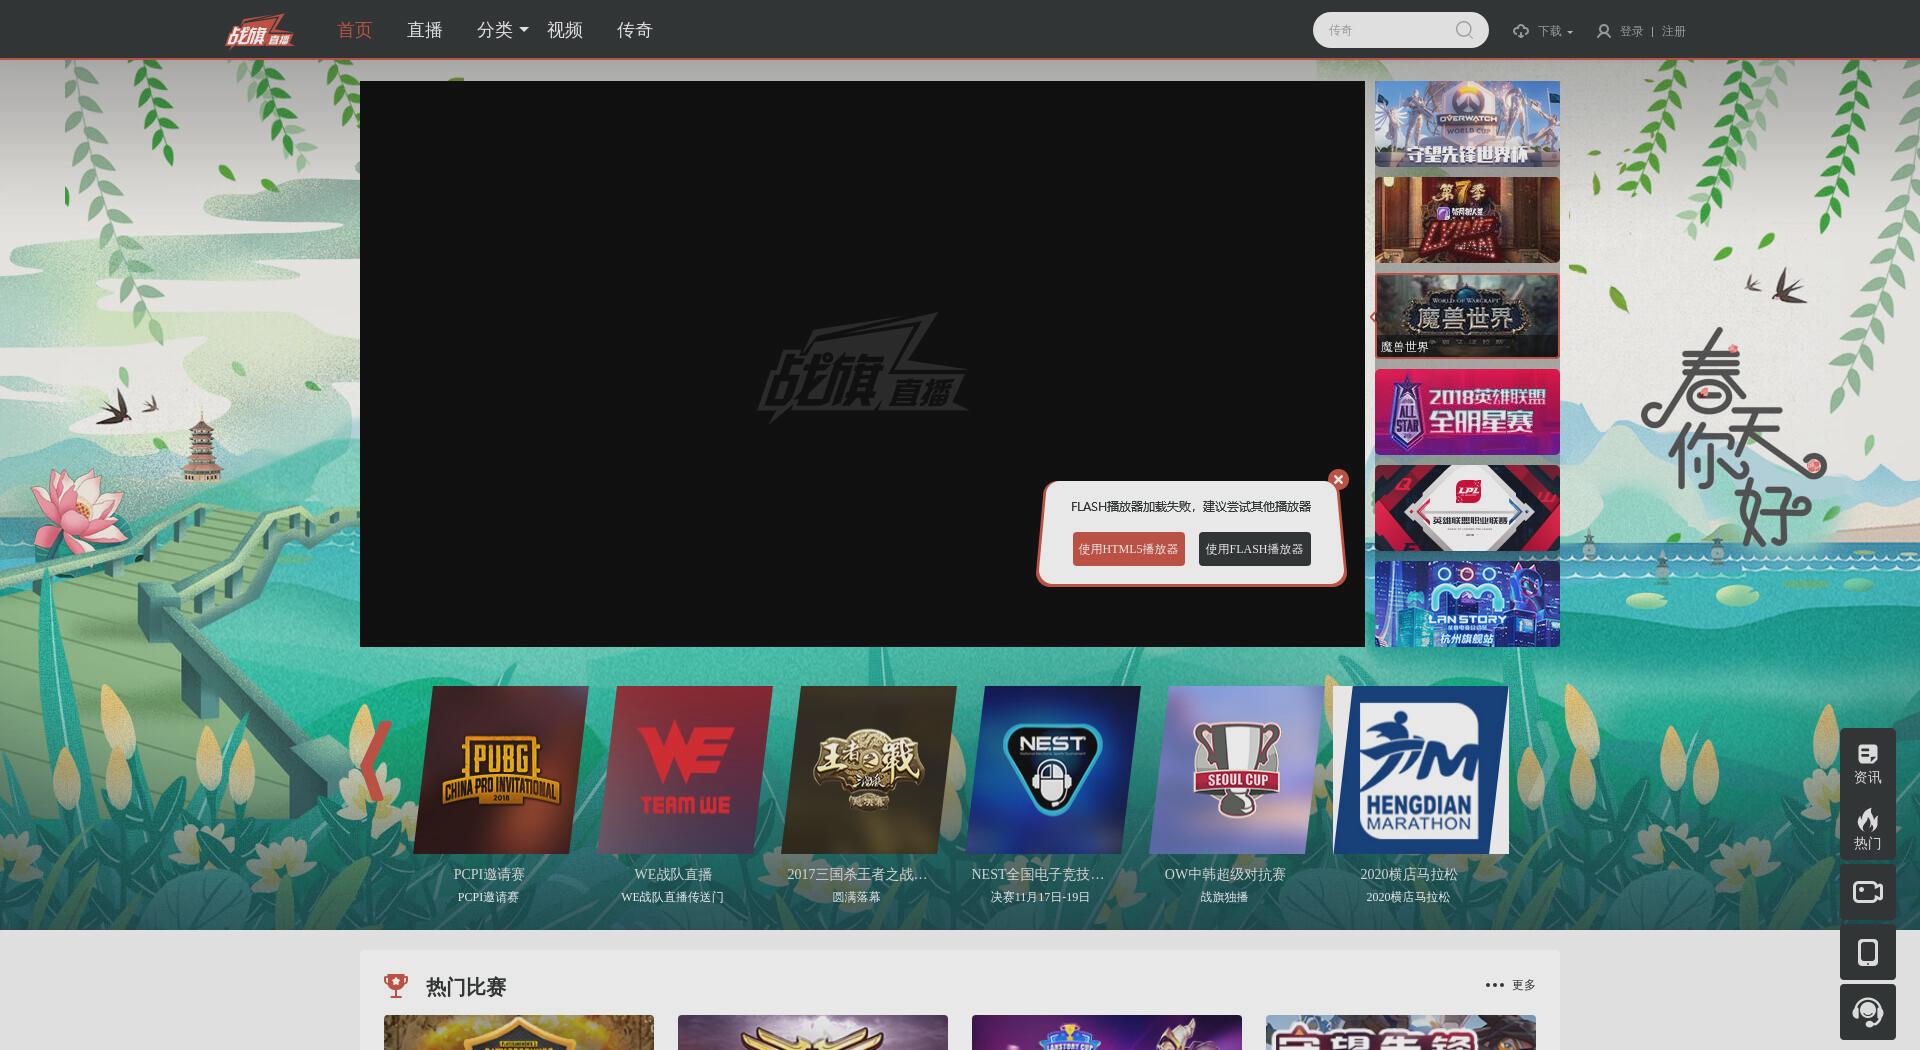The height and width of the screenshot is (1050, 1920).
Task: Click the trophy icon beside 热门比赛
Action: point(396,986)
